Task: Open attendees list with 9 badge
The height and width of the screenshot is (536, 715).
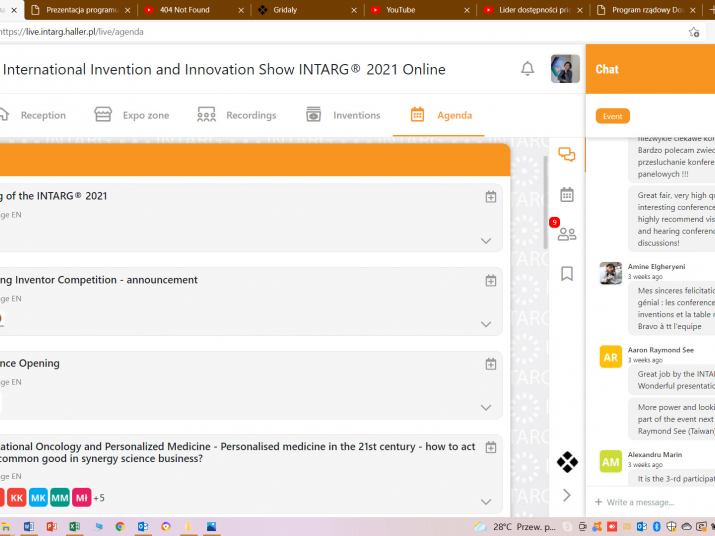Action: point(566,234)
